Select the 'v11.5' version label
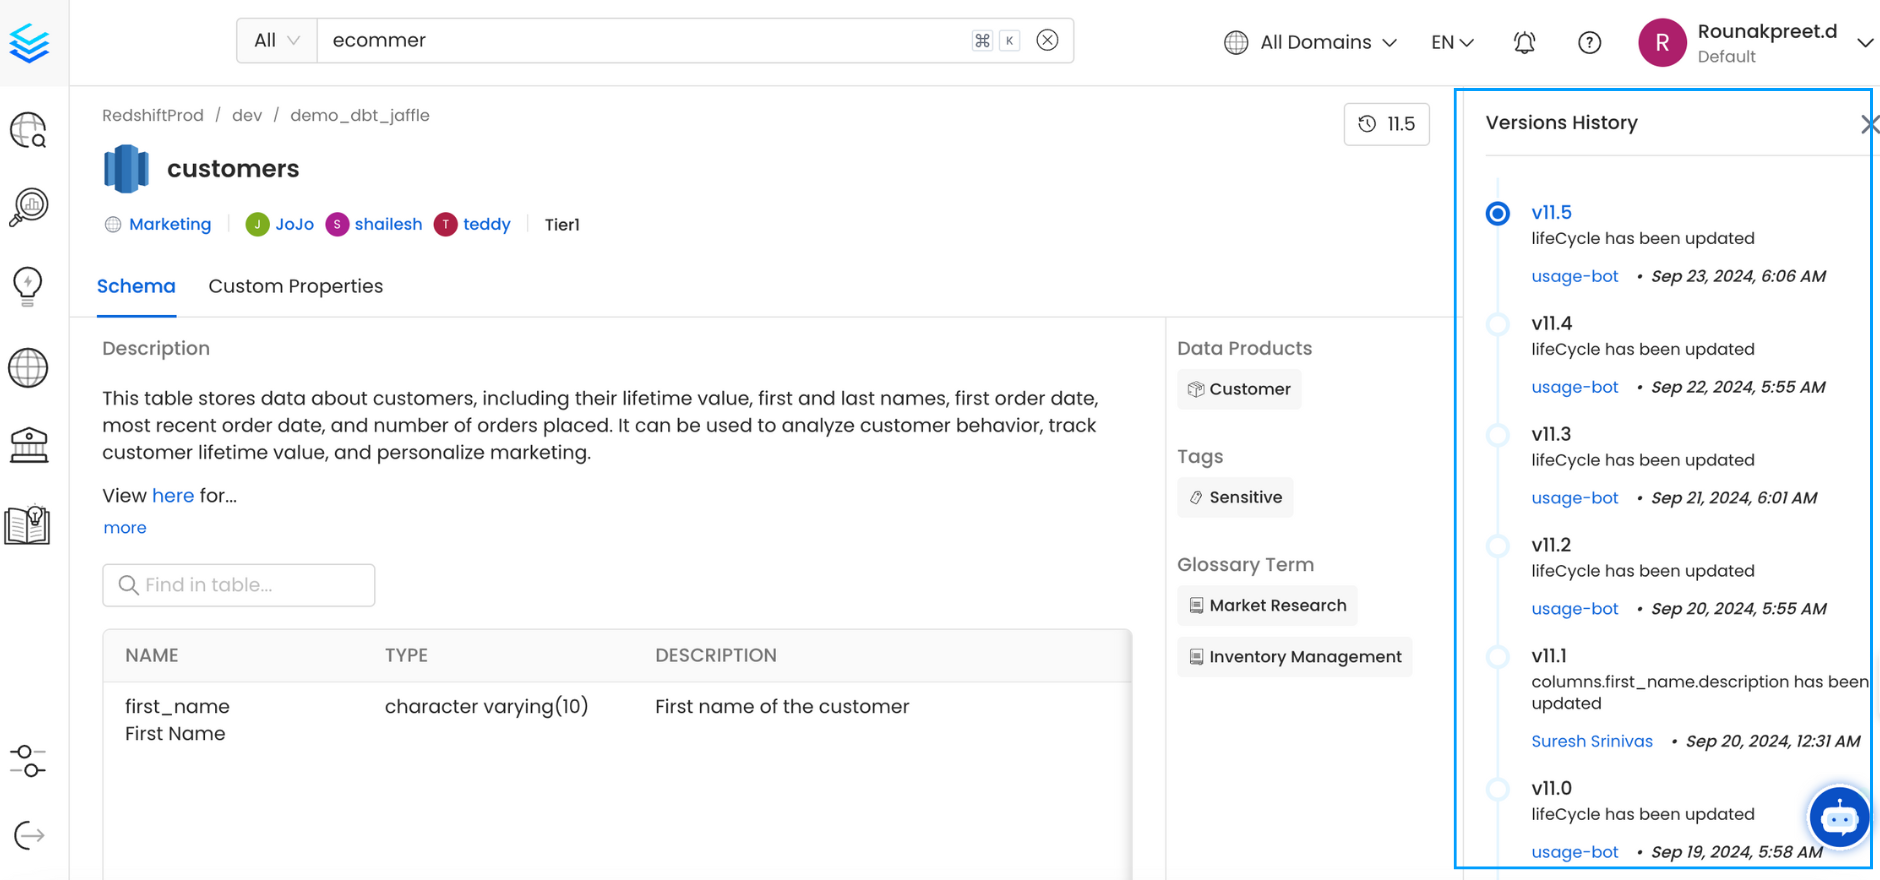This screenshot has width=1880, height=880. point(1551,212)
